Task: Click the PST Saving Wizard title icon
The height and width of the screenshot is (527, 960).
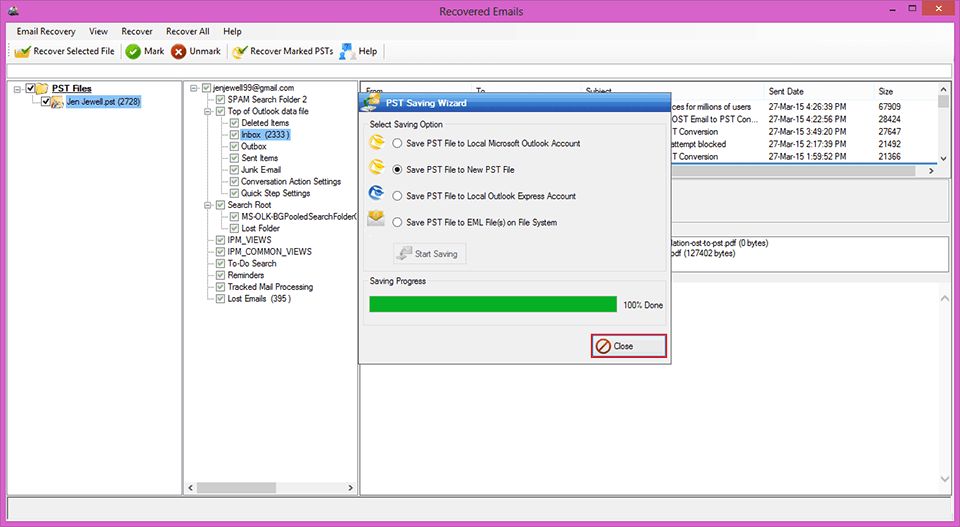Action: click(370, 102)
